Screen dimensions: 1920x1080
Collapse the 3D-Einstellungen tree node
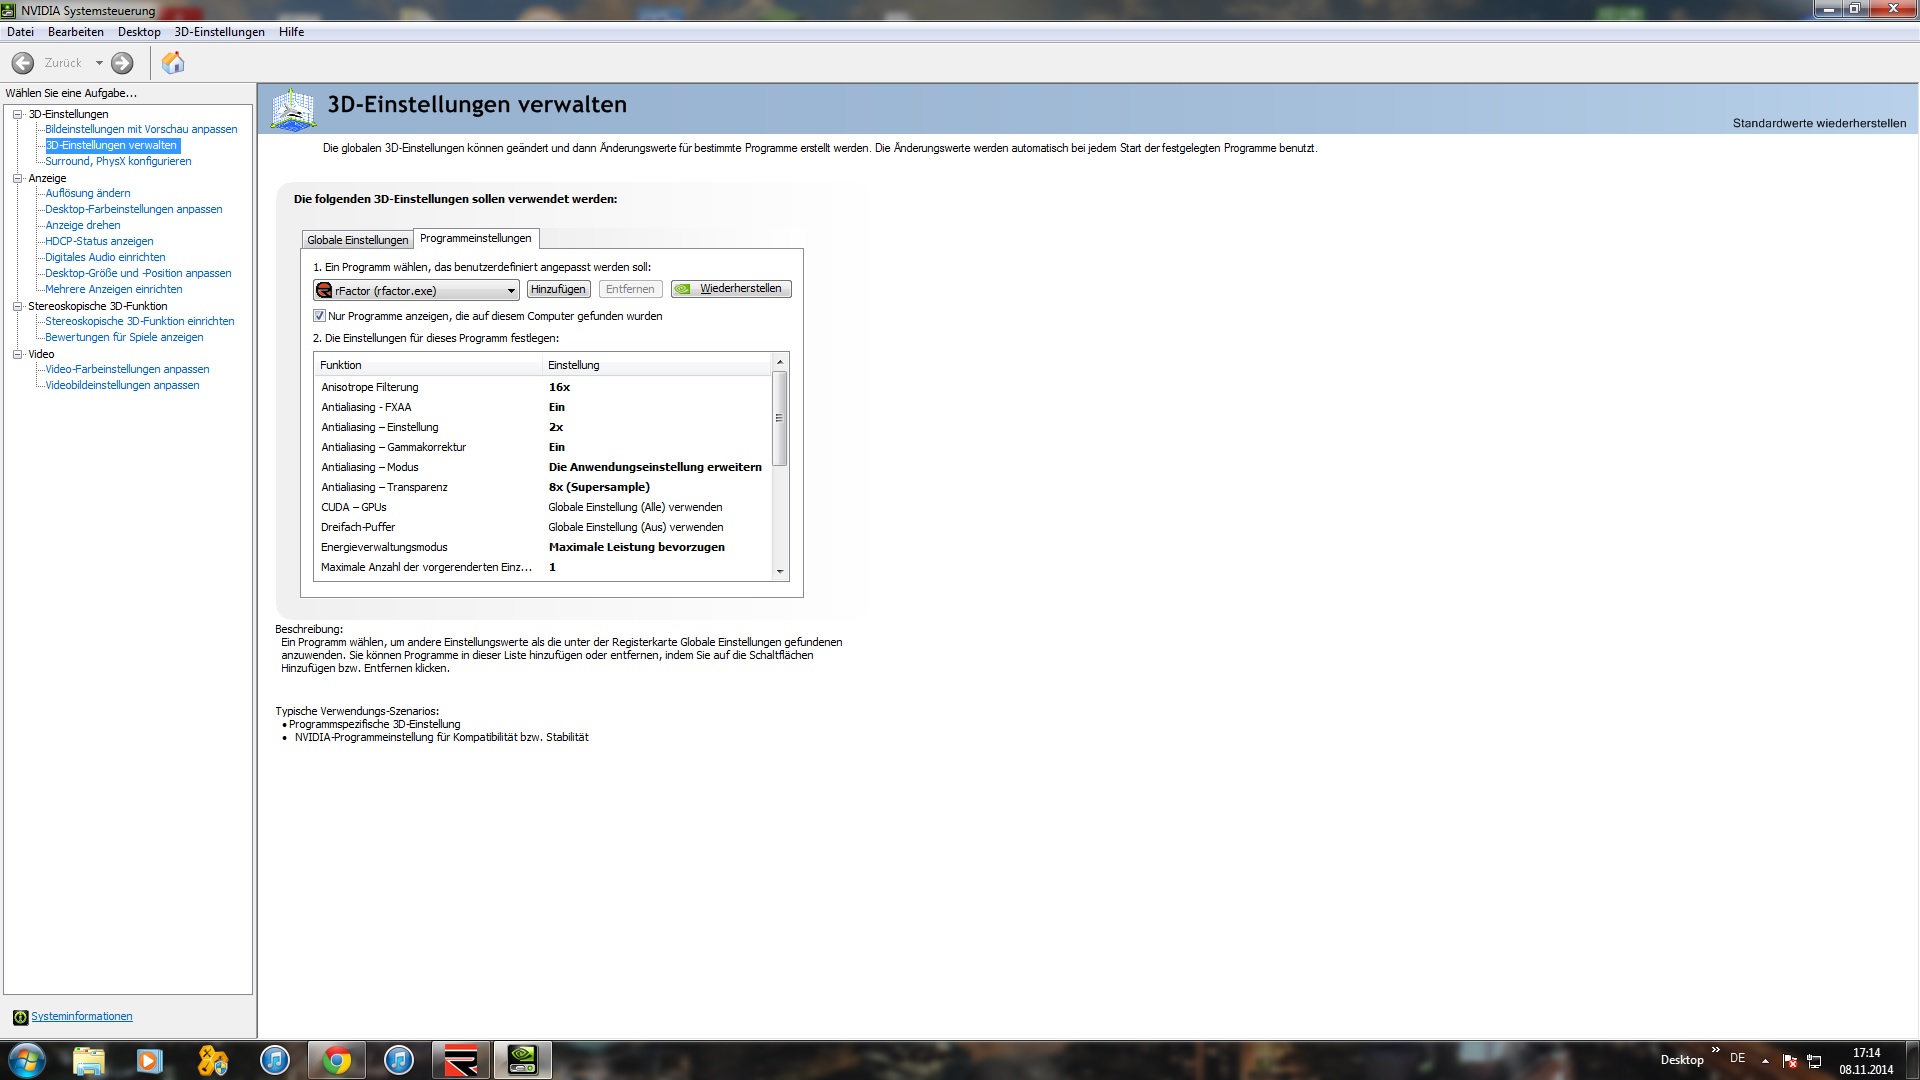(17, 114)
